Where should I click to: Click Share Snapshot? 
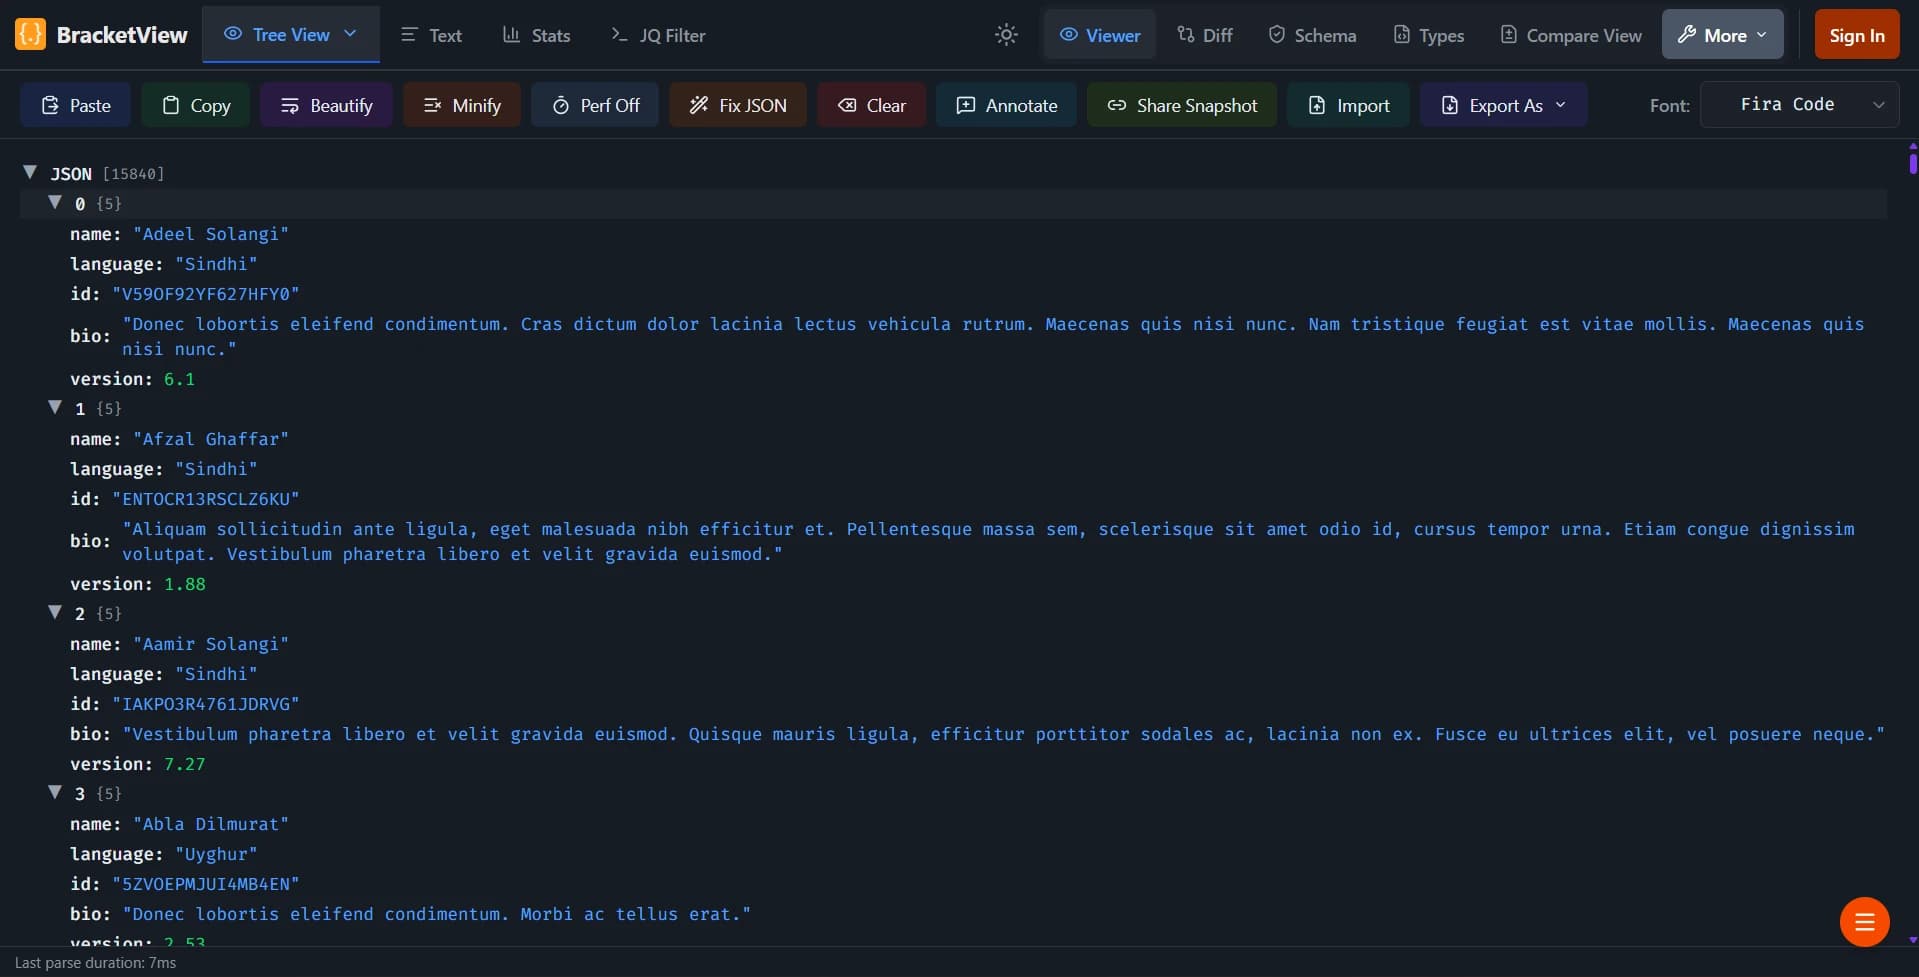point(1182,105)
